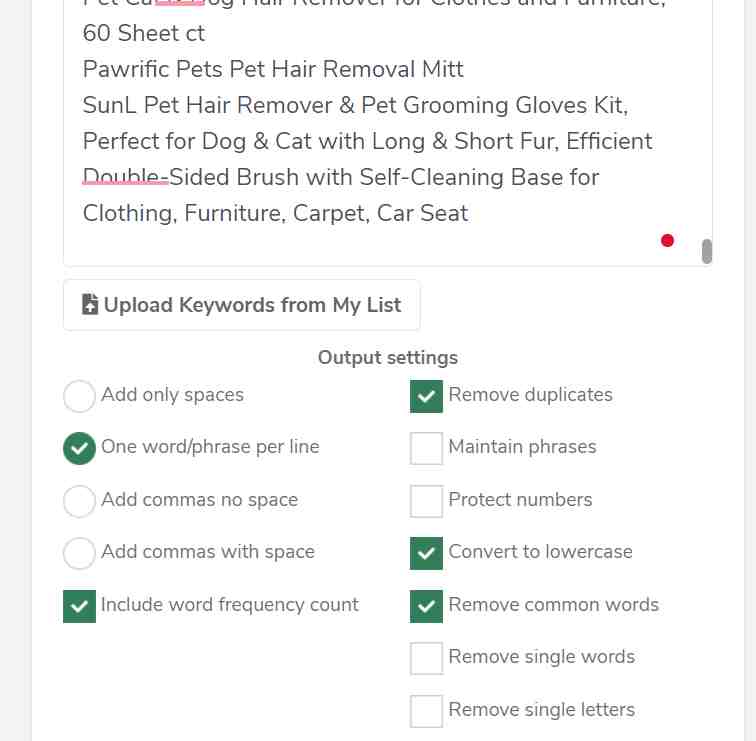Choose Add commas with space option
The height and width of the screenshot is (741, 756).
click(x=79, y=553)
